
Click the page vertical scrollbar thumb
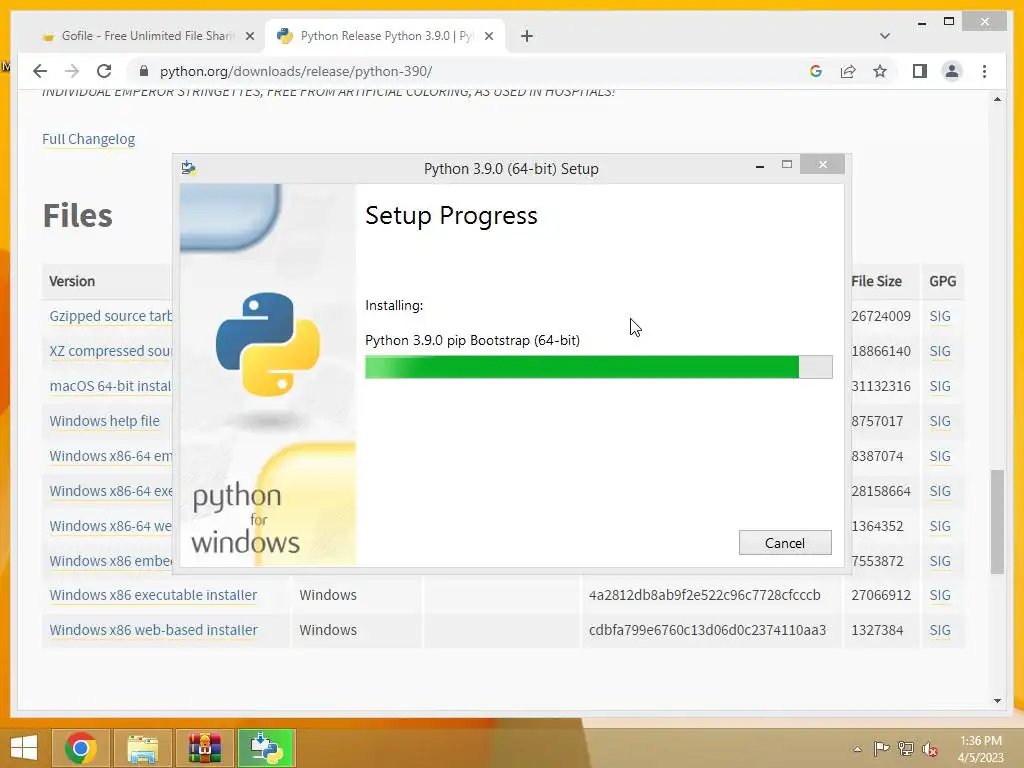[x=997, y=521]
